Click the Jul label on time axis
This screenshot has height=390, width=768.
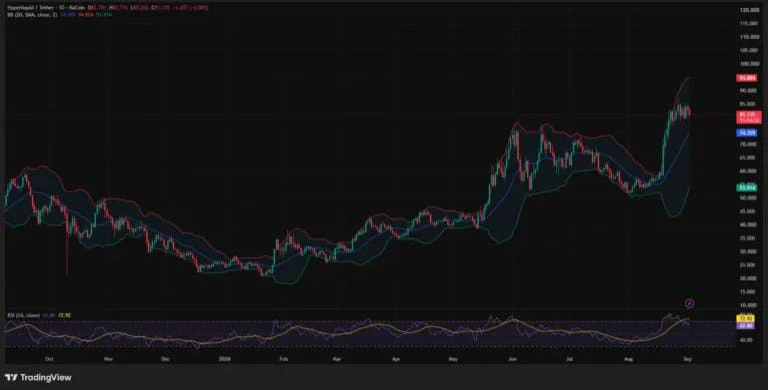pyautogui.click(x=570, y=359)
